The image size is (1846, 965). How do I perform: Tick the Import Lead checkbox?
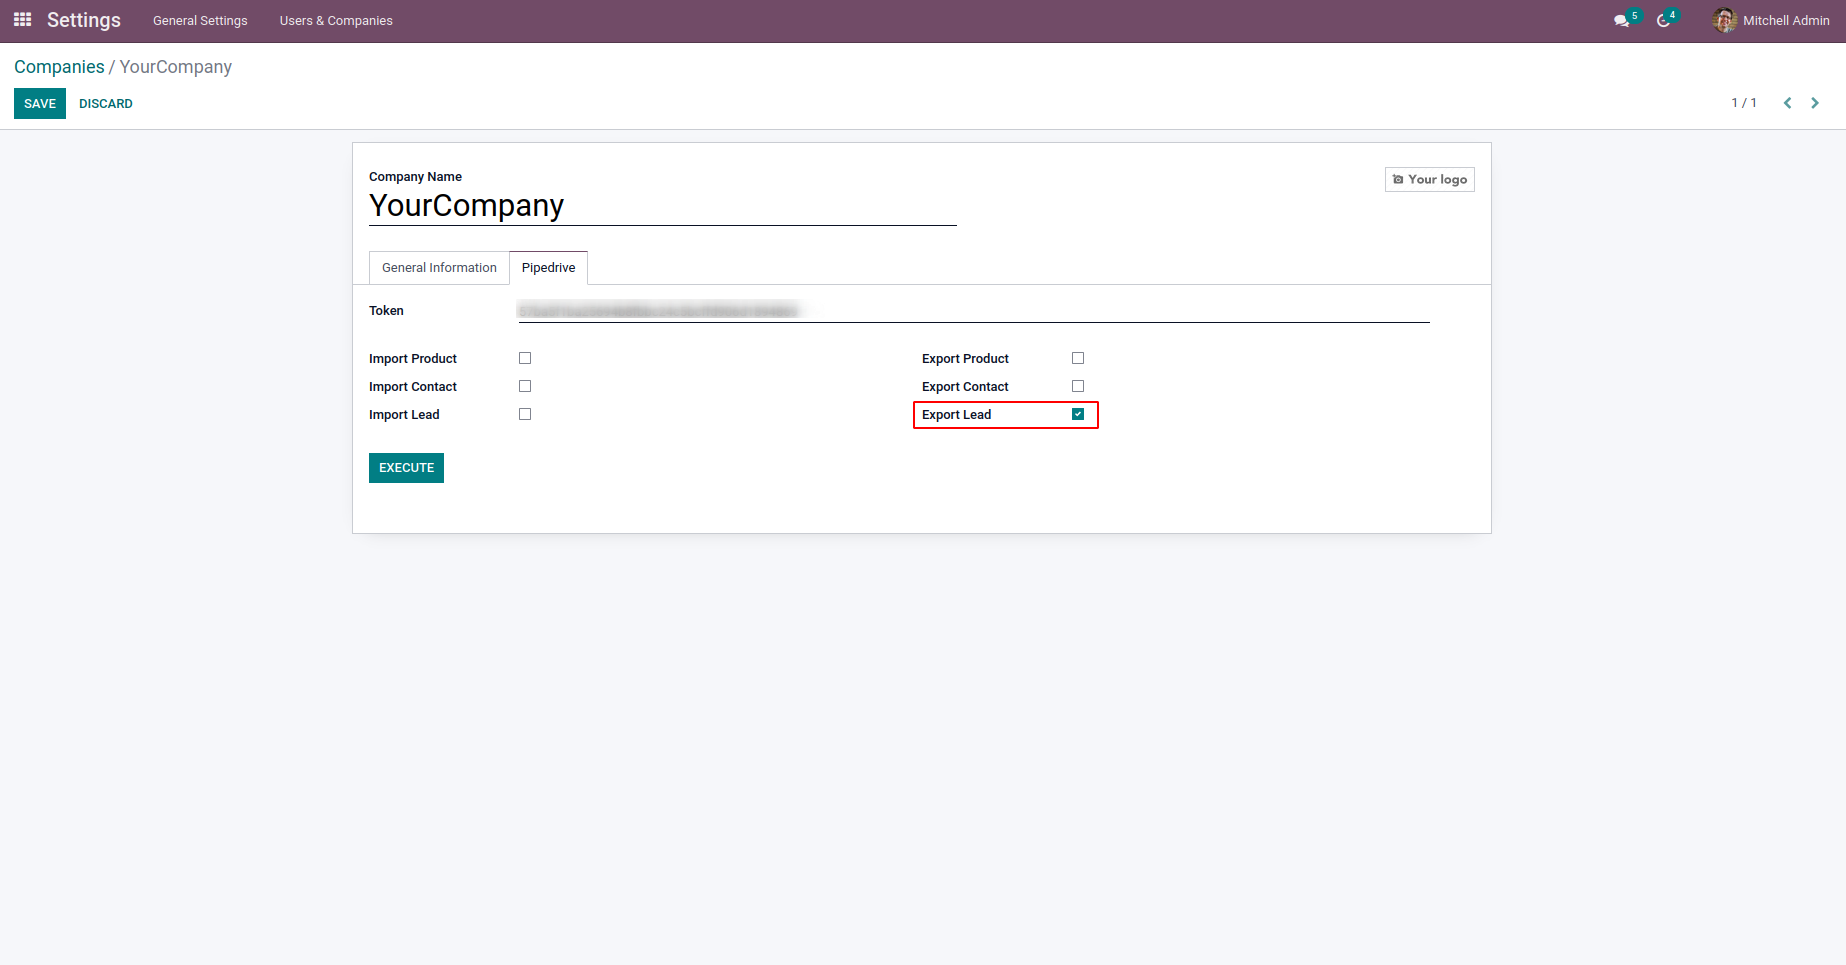(x=525, y=414)
